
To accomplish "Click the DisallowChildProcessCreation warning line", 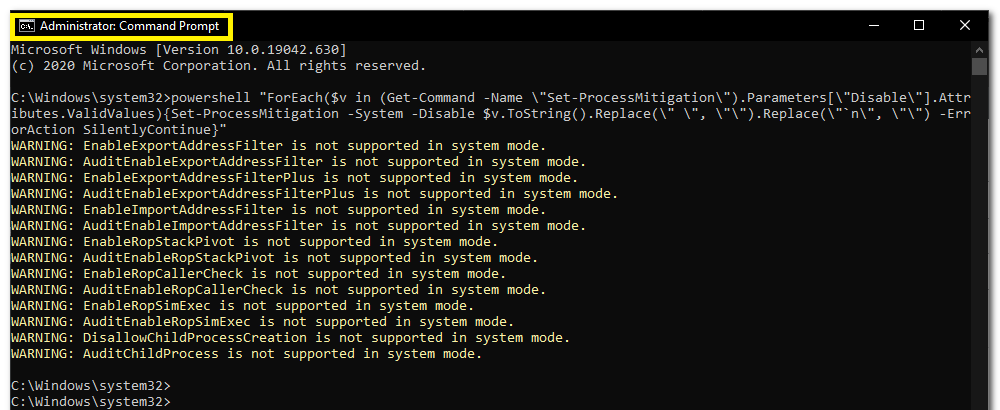I will (291, 337).
